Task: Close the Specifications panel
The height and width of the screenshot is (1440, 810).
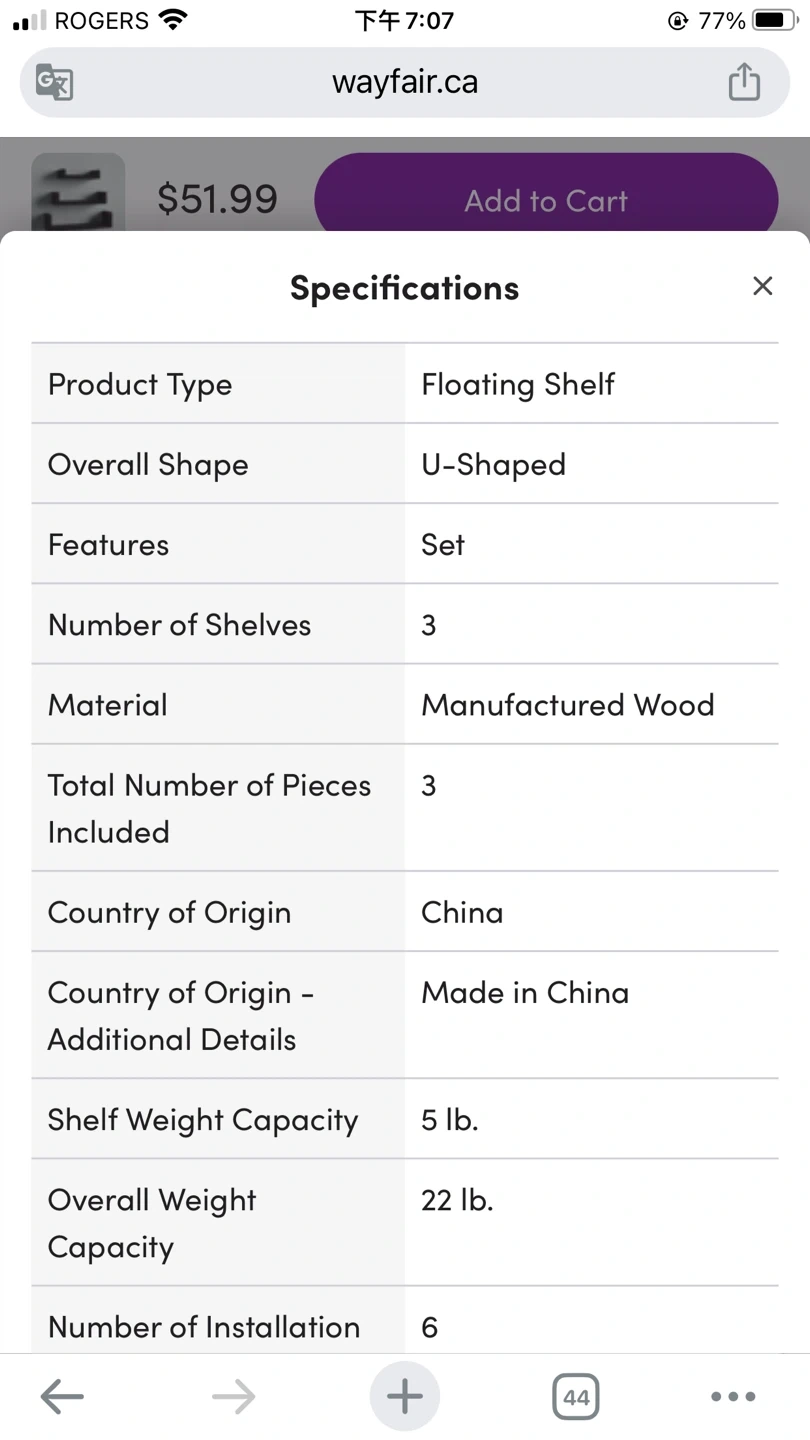Action: pos(763,286)
